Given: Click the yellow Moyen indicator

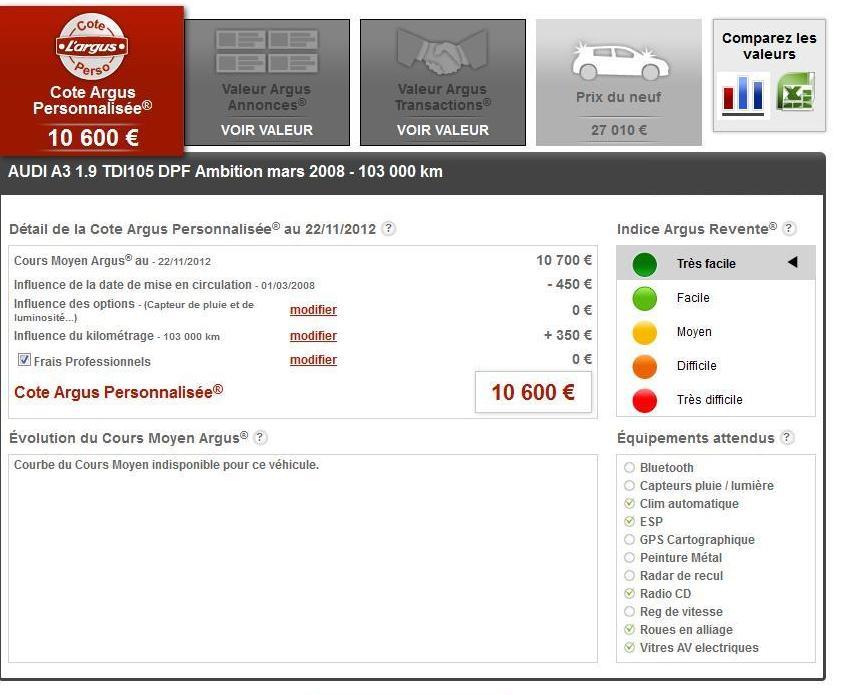Looking at the screenshot, I should [645, 333].
